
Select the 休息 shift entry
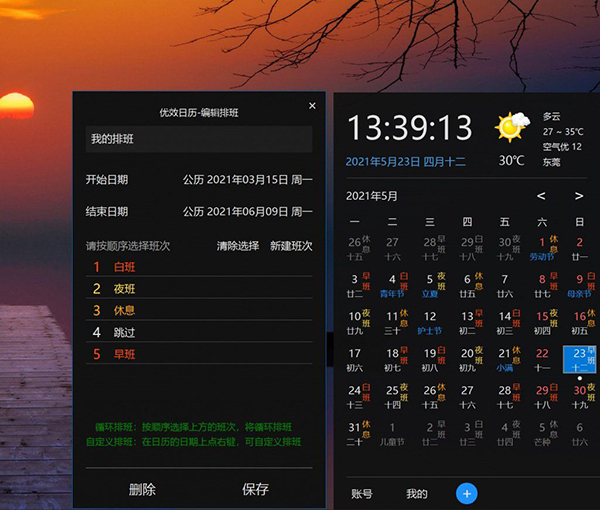pyautogui.click(x=124, y=311)
